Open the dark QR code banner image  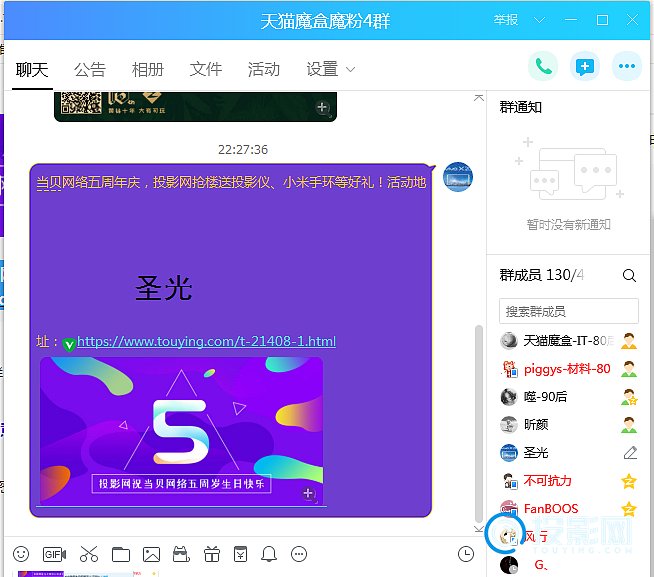point(195,106)
